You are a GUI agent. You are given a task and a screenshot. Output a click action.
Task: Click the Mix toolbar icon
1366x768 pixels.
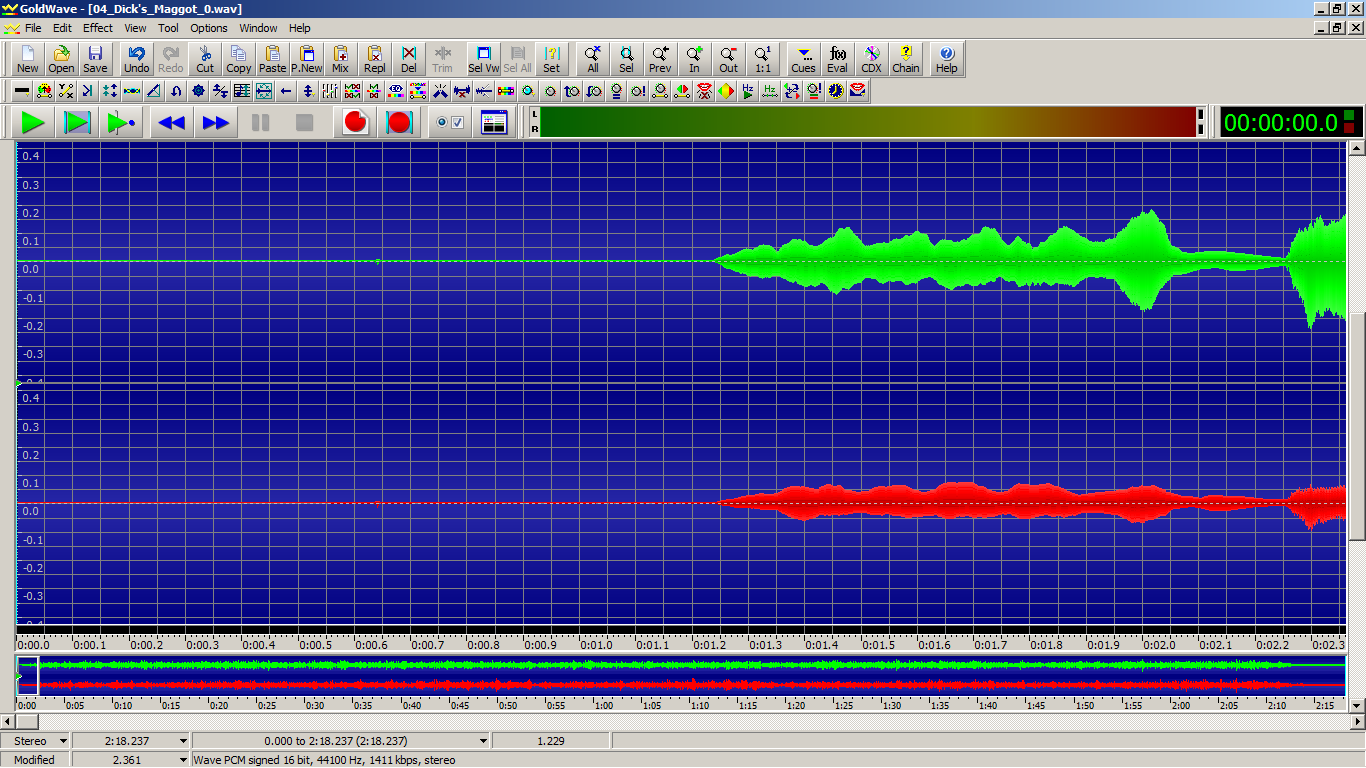(340, 59)
